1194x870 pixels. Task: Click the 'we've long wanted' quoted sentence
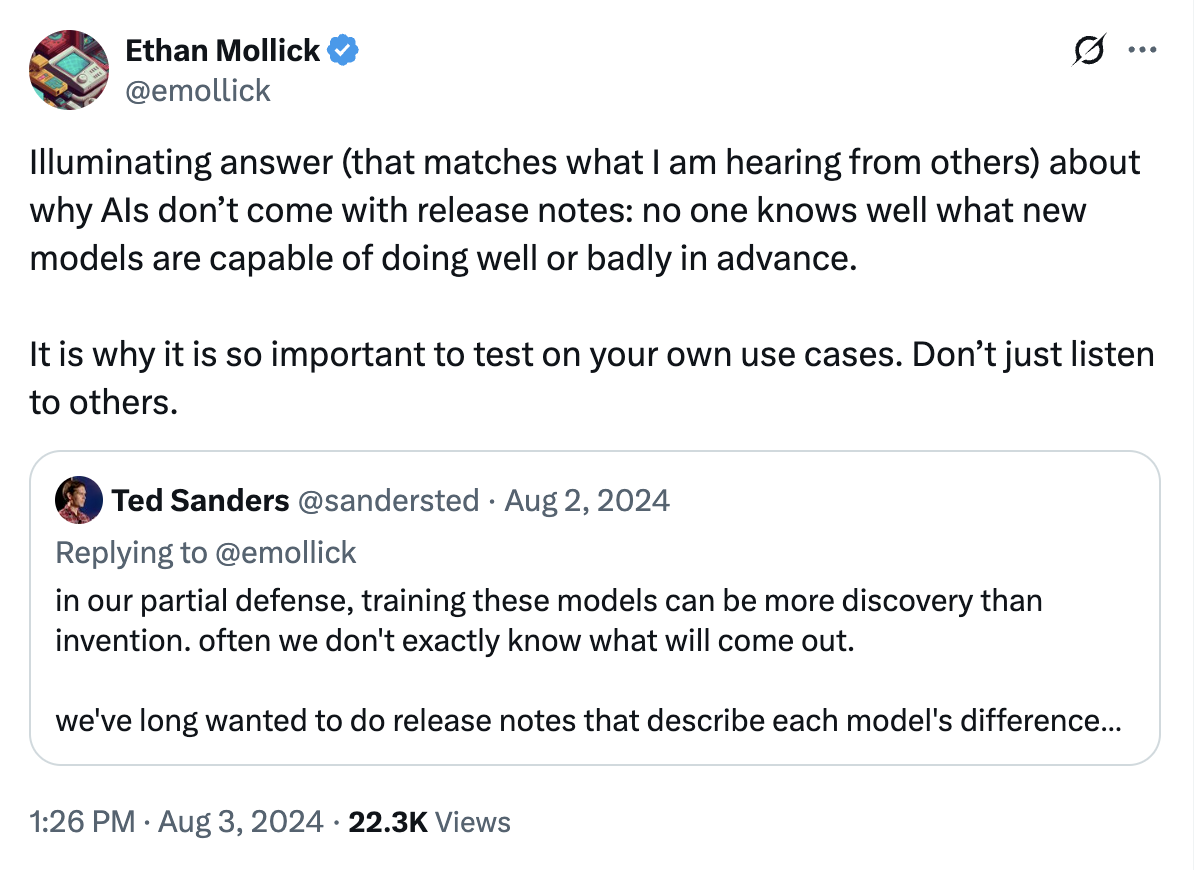pos(588,721)
